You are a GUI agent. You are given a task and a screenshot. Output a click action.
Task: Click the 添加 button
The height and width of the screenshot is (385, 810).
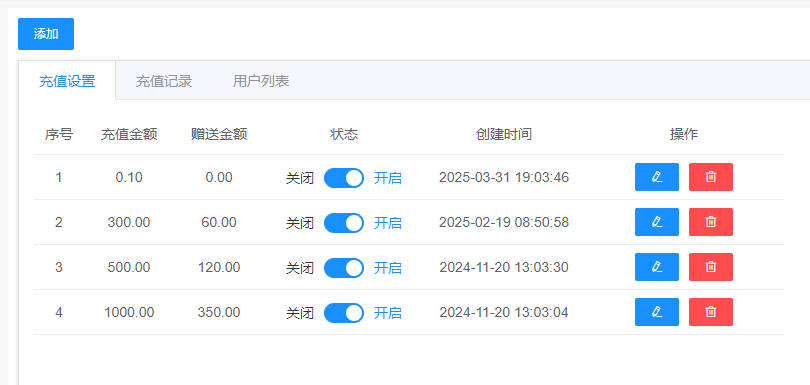tap(46, 34)
